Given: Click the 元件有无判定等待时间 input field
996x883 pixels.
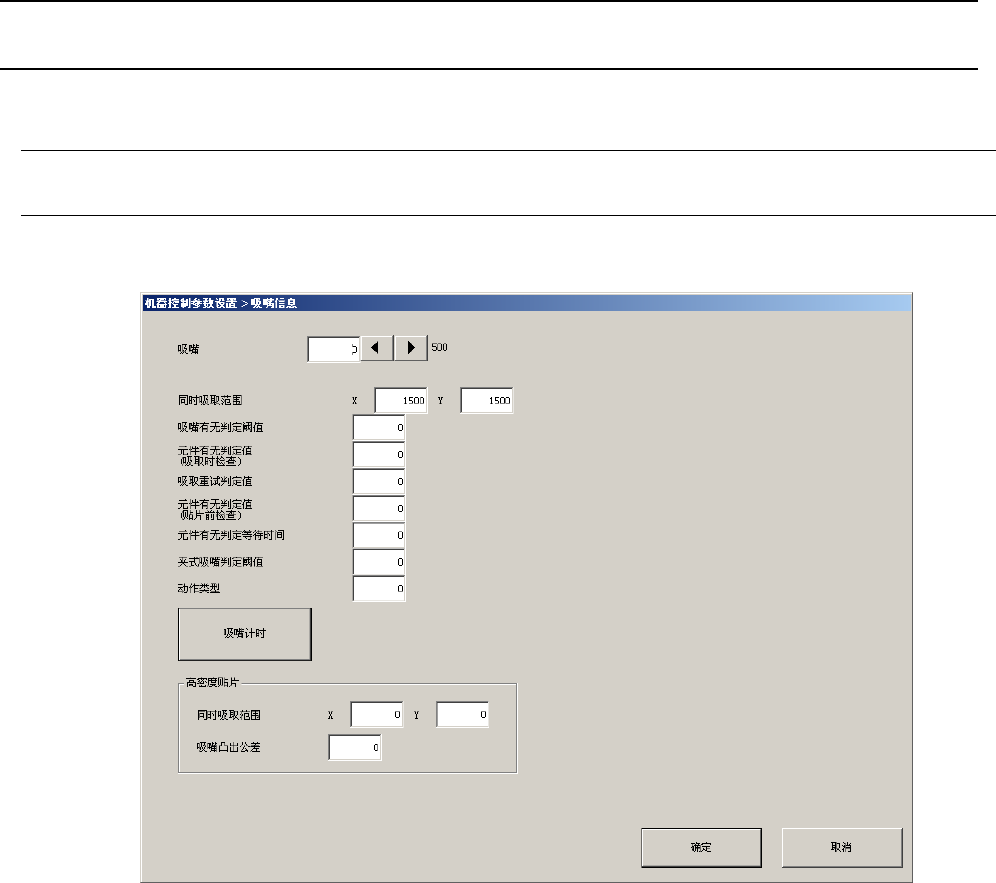Looking at the screenshot, I should coord(379,536).
